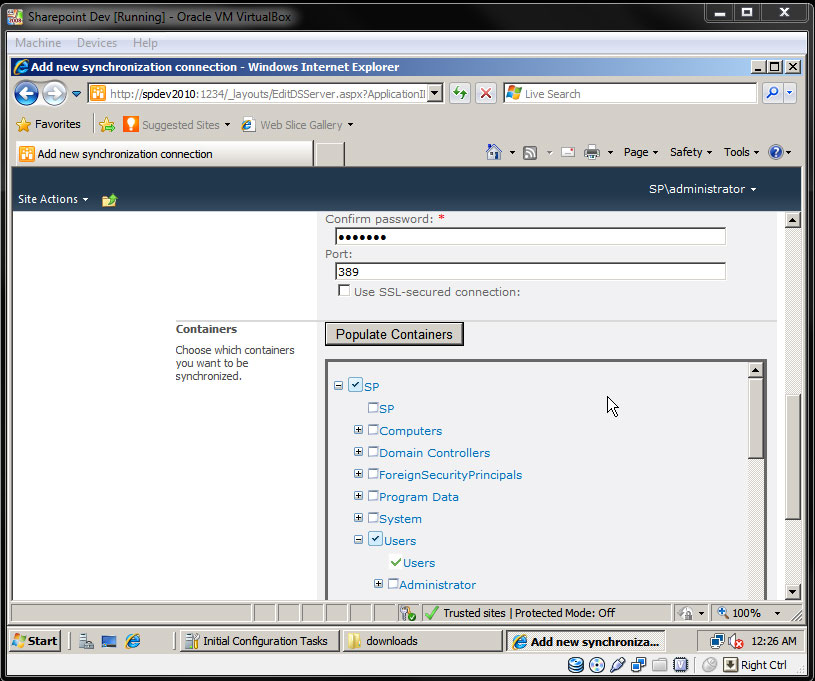Click the muted volume tray icon
This screenshot has width=815, height=681.
pyautogui.click(x=735, y=641)
